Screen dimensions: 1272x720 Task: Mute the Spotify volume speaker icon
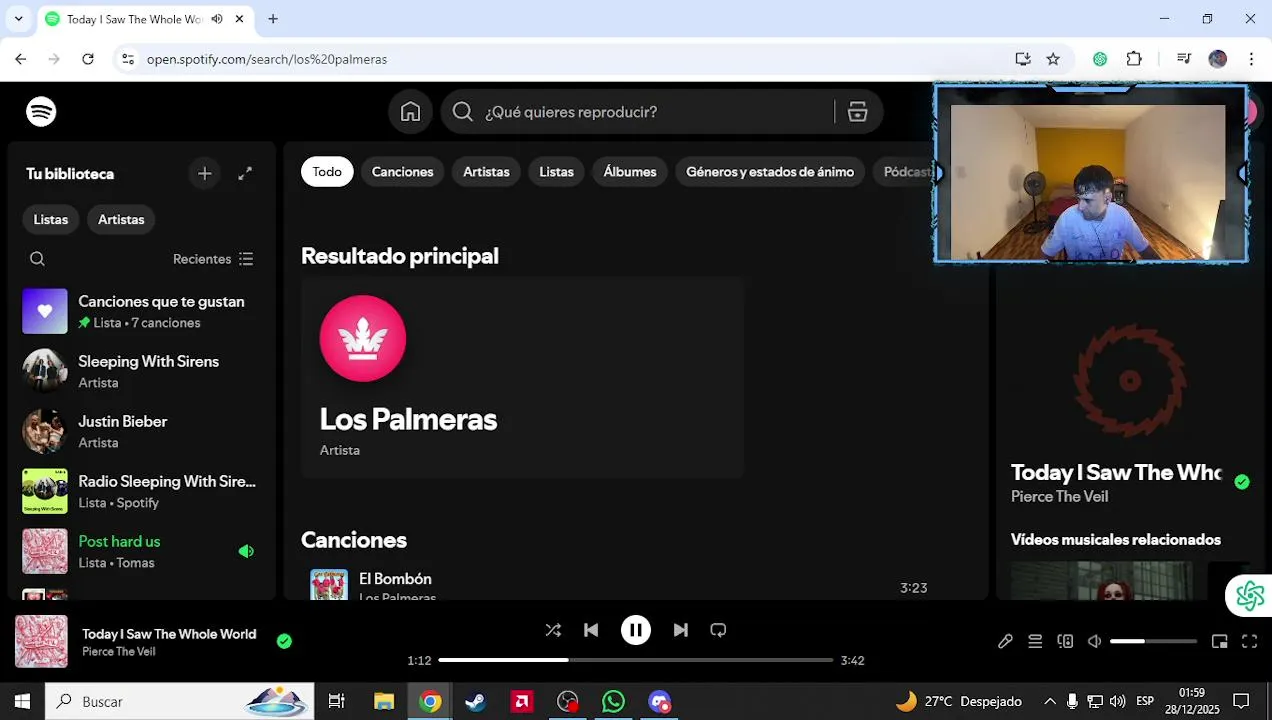tap(1095, 641)
